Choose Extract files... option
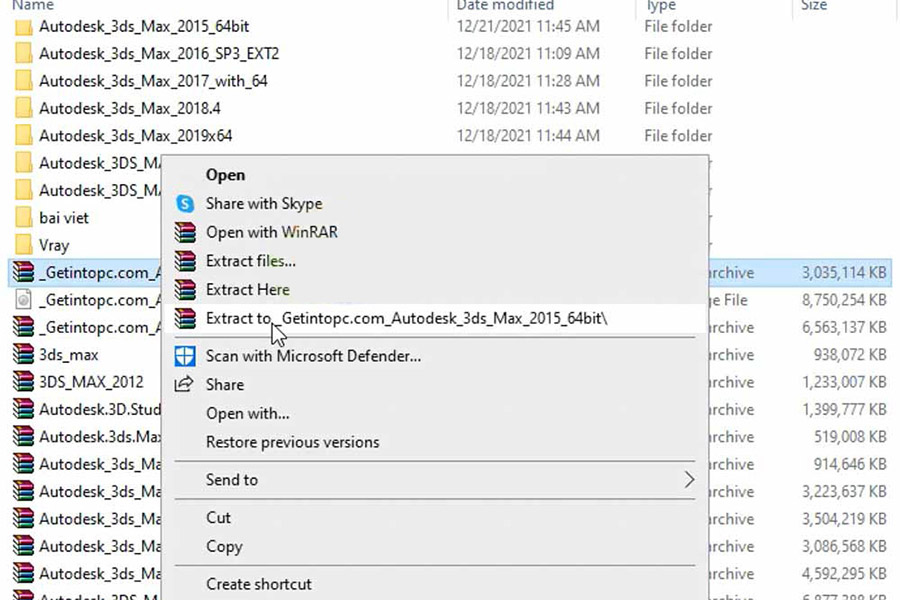The height and width of the screenshot is (600, 900). tap(251, 261)
